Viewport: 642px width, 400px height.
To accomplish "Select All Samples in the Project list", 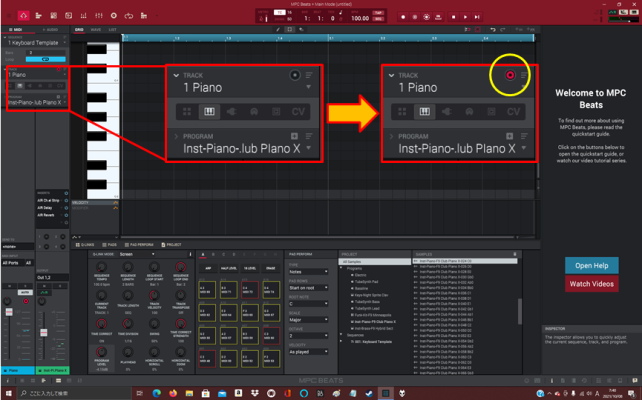I will tap(375, 262).
